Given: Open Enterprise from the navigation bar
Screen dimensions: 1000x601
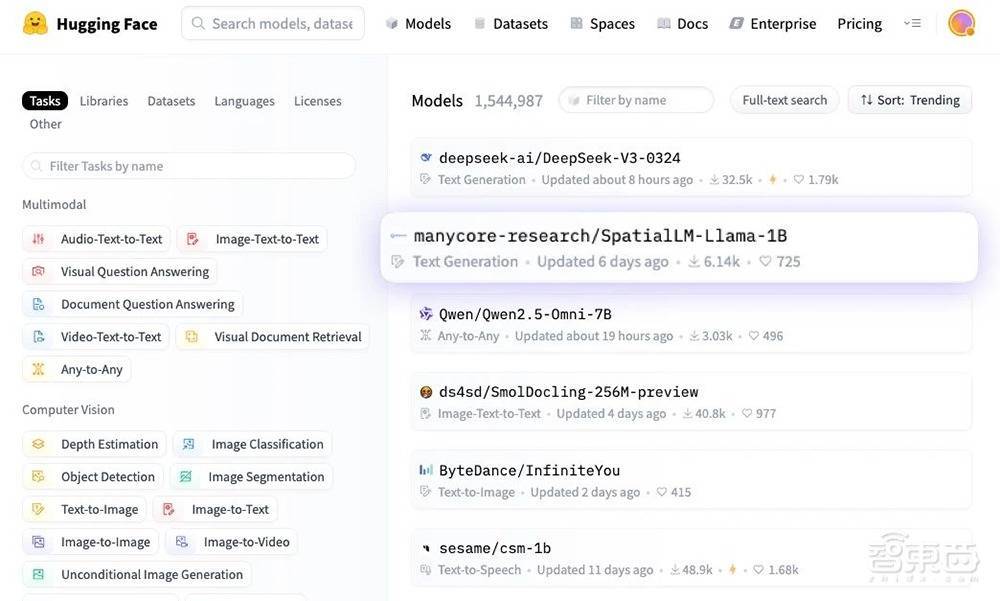Looking at the screenshot, I should pyautogui.click(x=783, y=24).
